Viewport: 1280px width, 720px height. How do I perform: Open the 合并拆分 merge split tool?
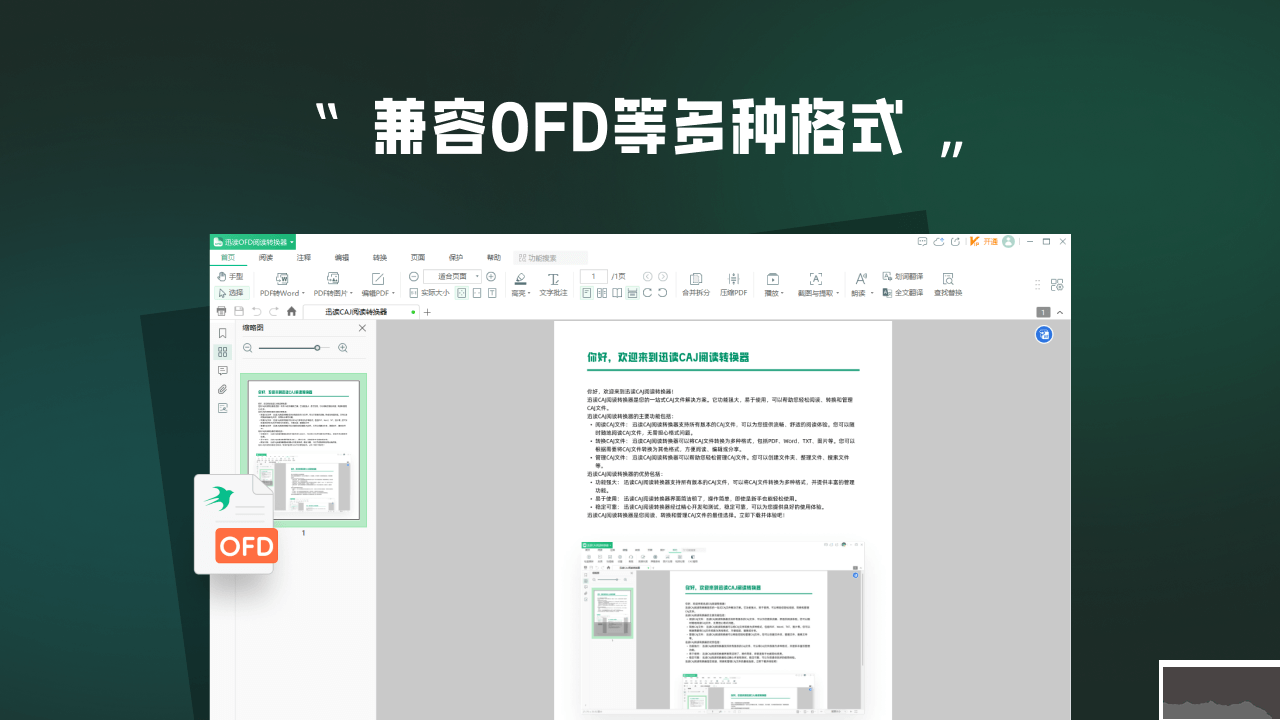(696, 284)
